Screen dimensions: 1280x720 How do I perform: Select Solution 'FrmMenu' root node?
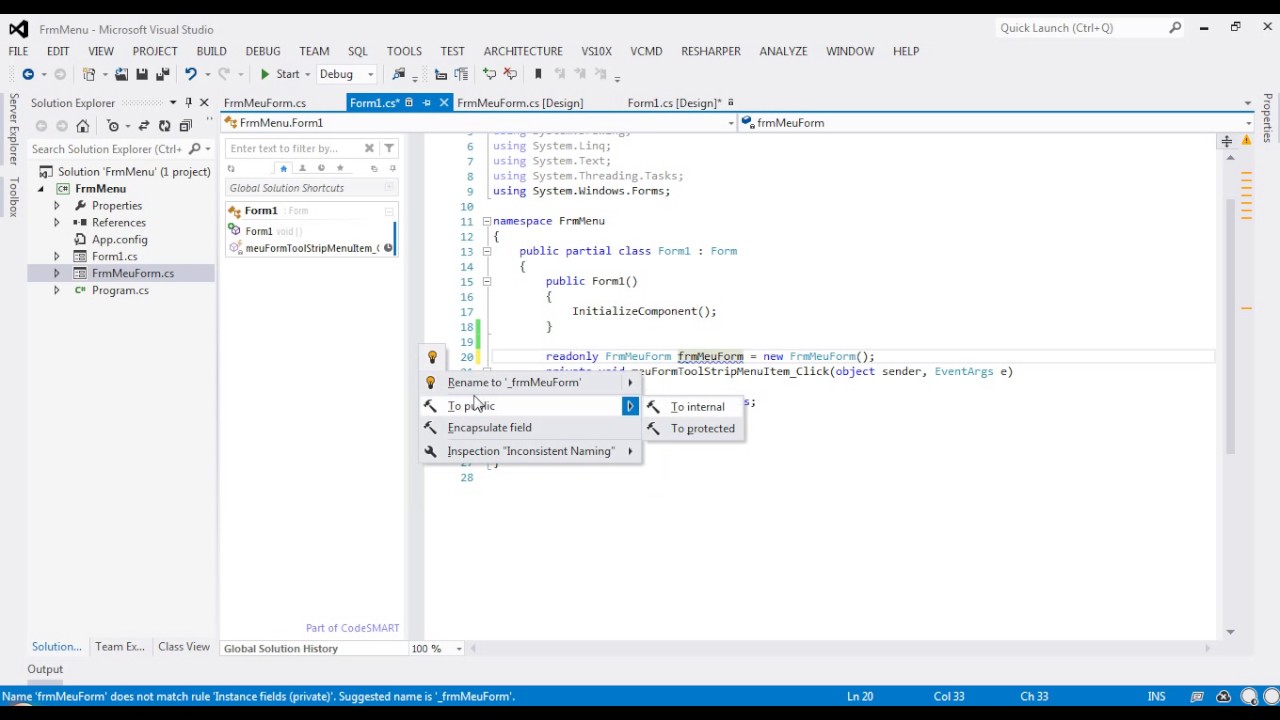pos(134,172)
